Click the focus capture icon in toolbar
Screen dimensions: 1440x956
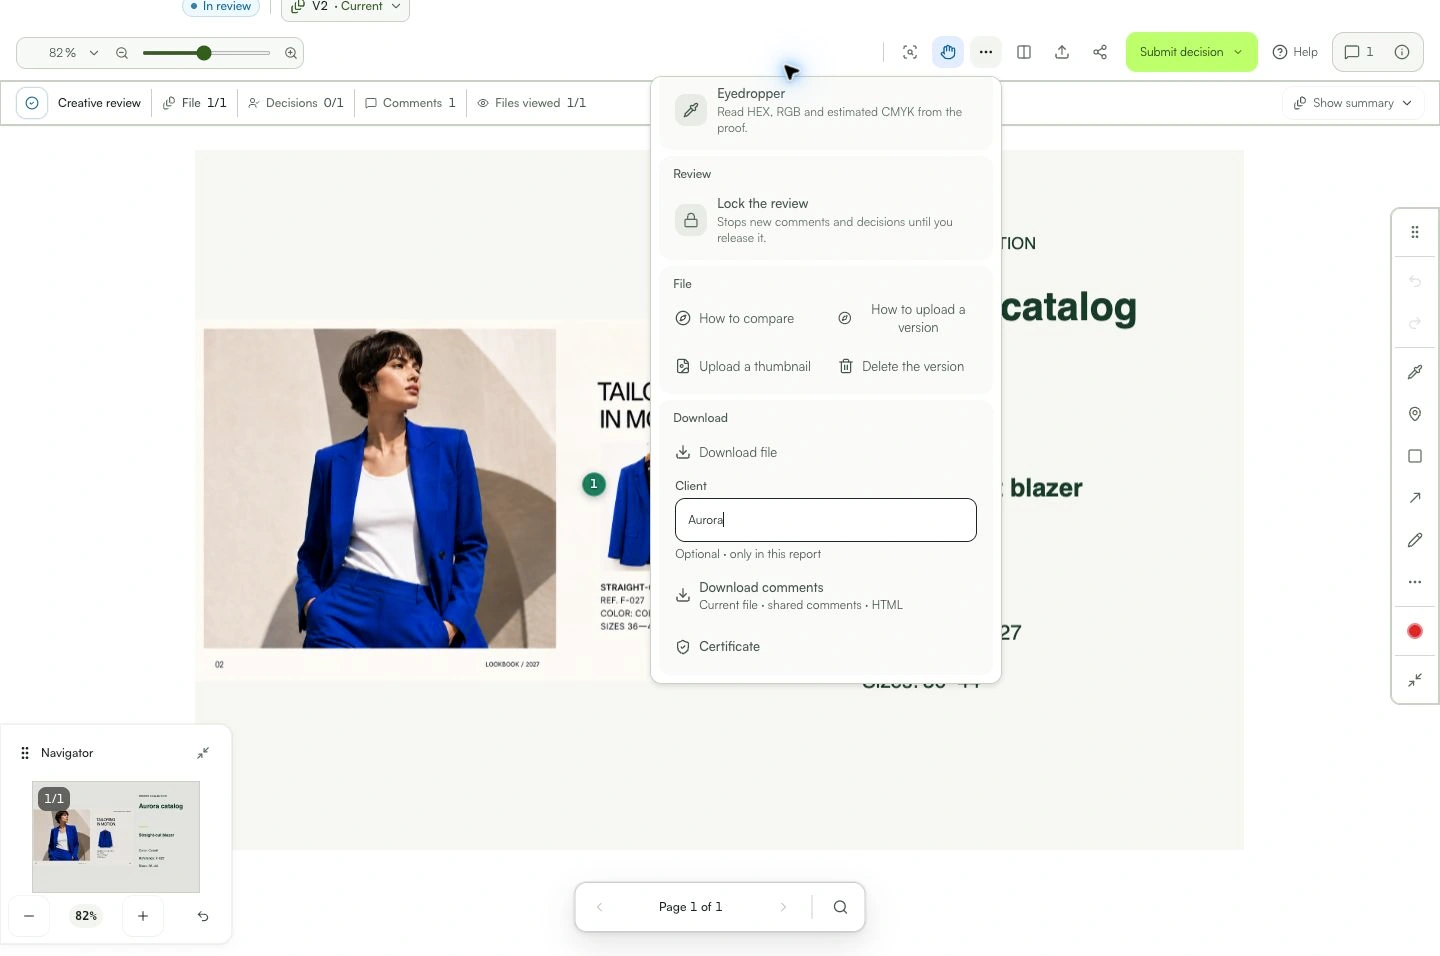pos(910,52)
